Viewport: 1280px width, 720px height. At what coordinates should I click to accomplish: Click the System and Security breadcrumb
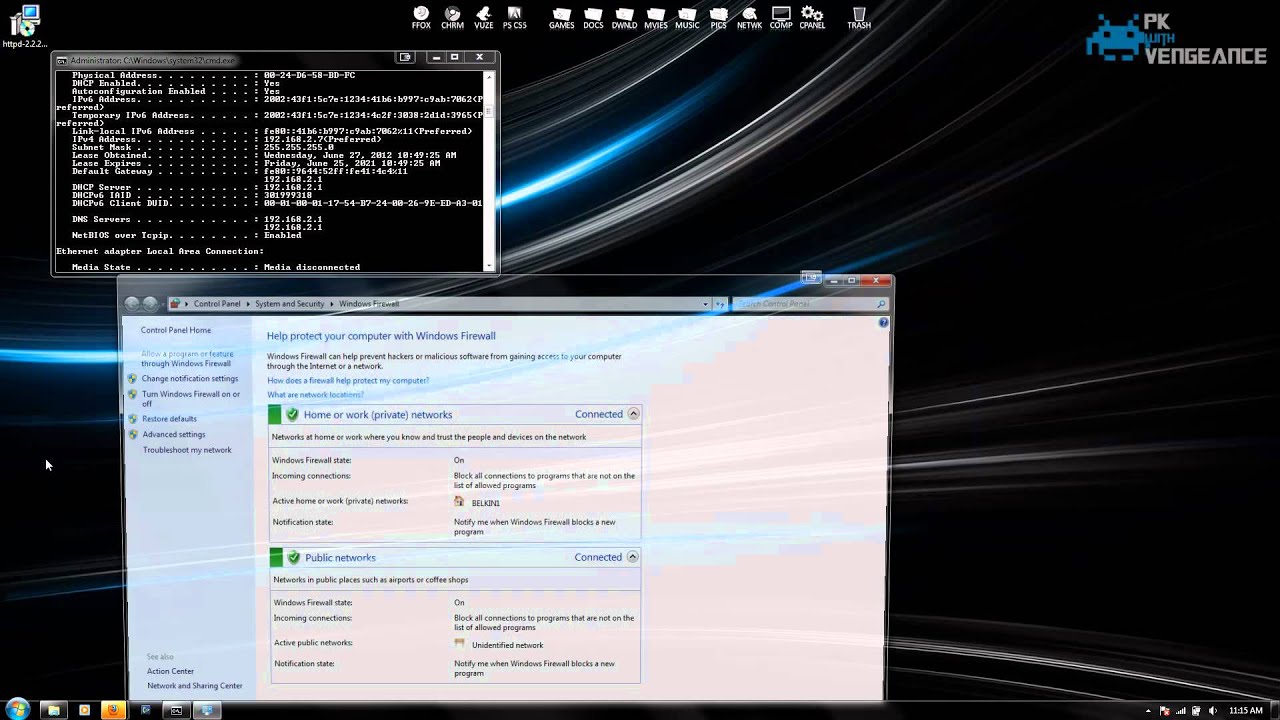[289, 304]
